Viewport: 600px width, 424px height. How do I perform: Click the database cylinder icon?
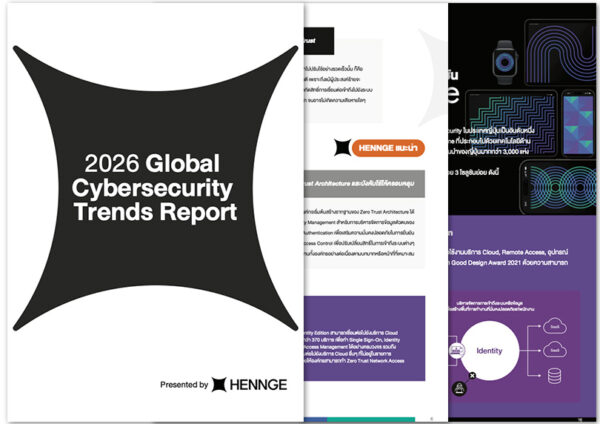point(554,376)
